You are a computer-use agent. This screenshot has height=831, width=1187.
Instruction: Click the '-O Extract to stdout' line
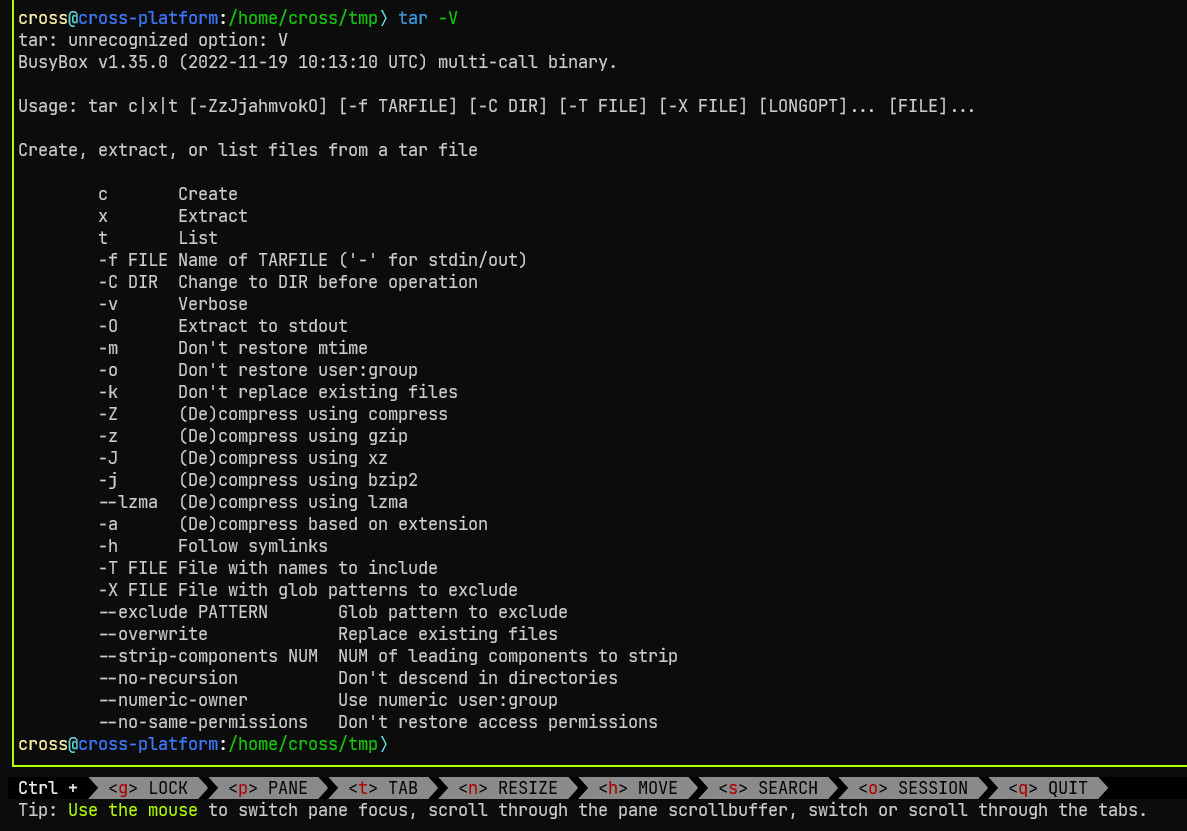click(x=223, y=325)
